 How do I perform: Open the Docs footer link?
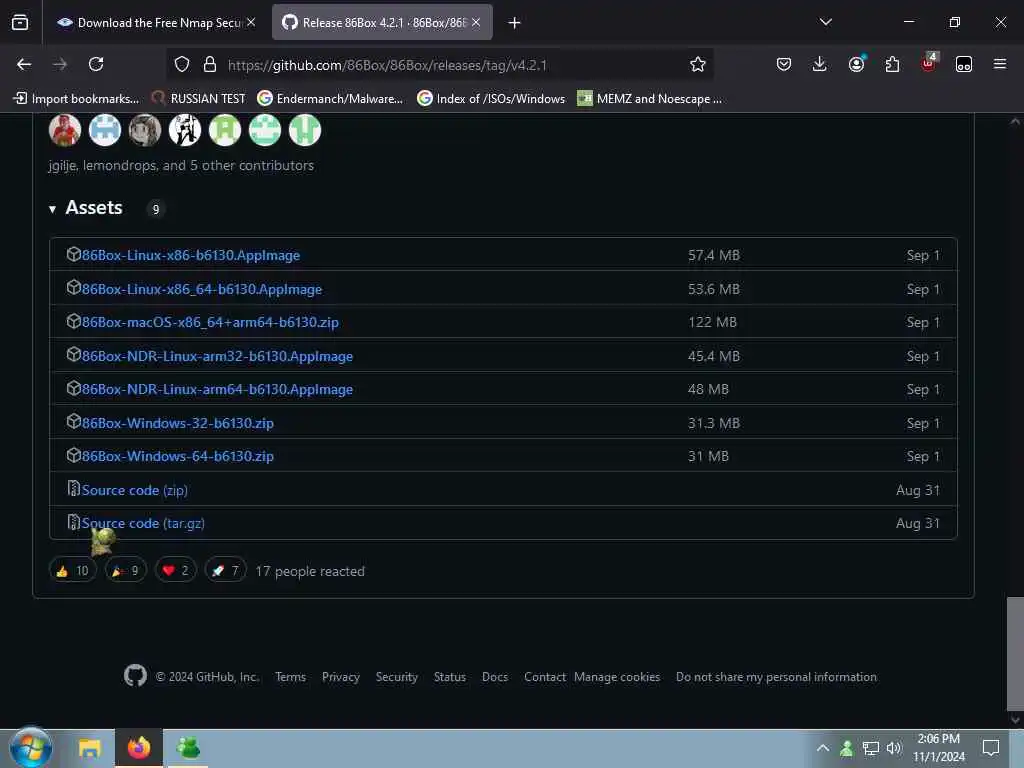coord(494,677)
